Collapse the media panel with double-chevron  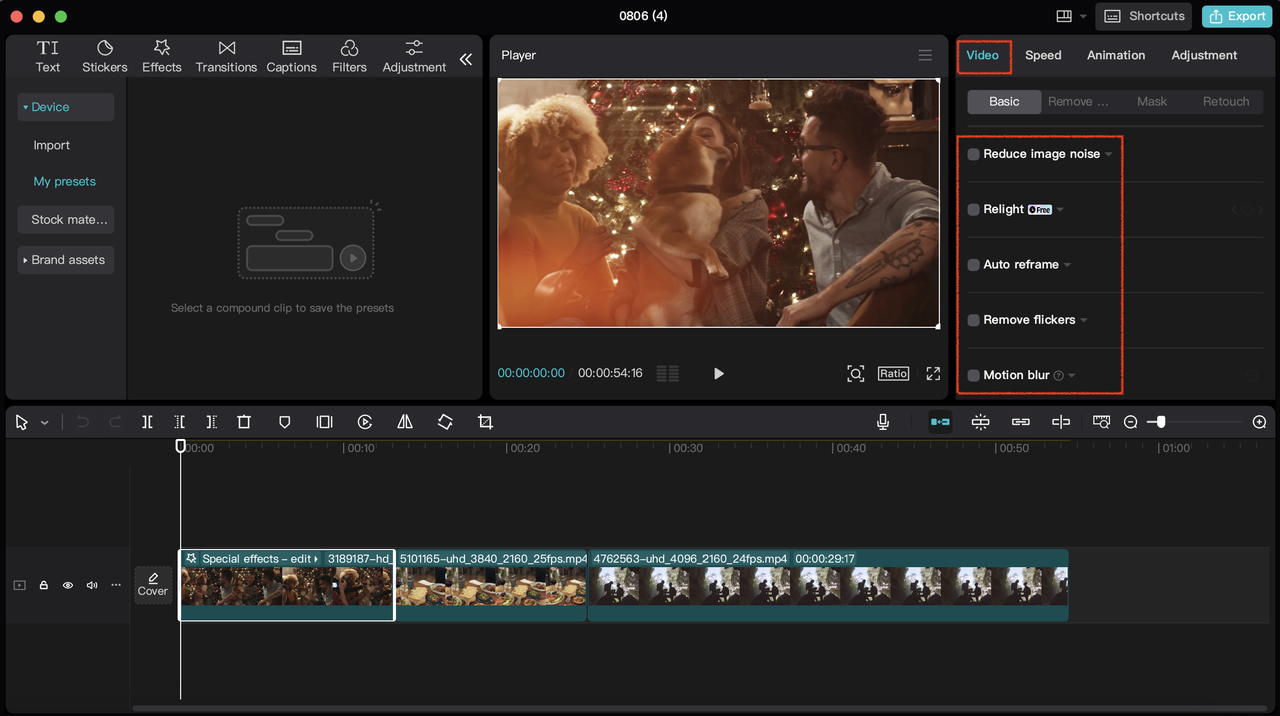(466, 59)
